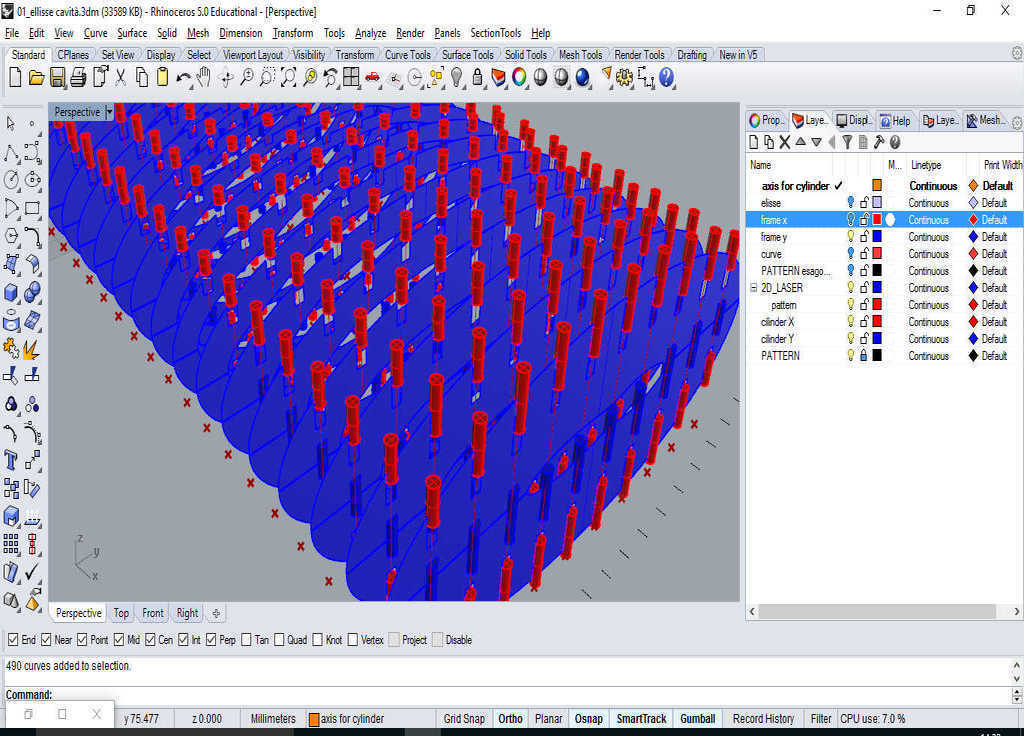
Task: Toggle Osnap in status bar
Action: tap(588, 718)
